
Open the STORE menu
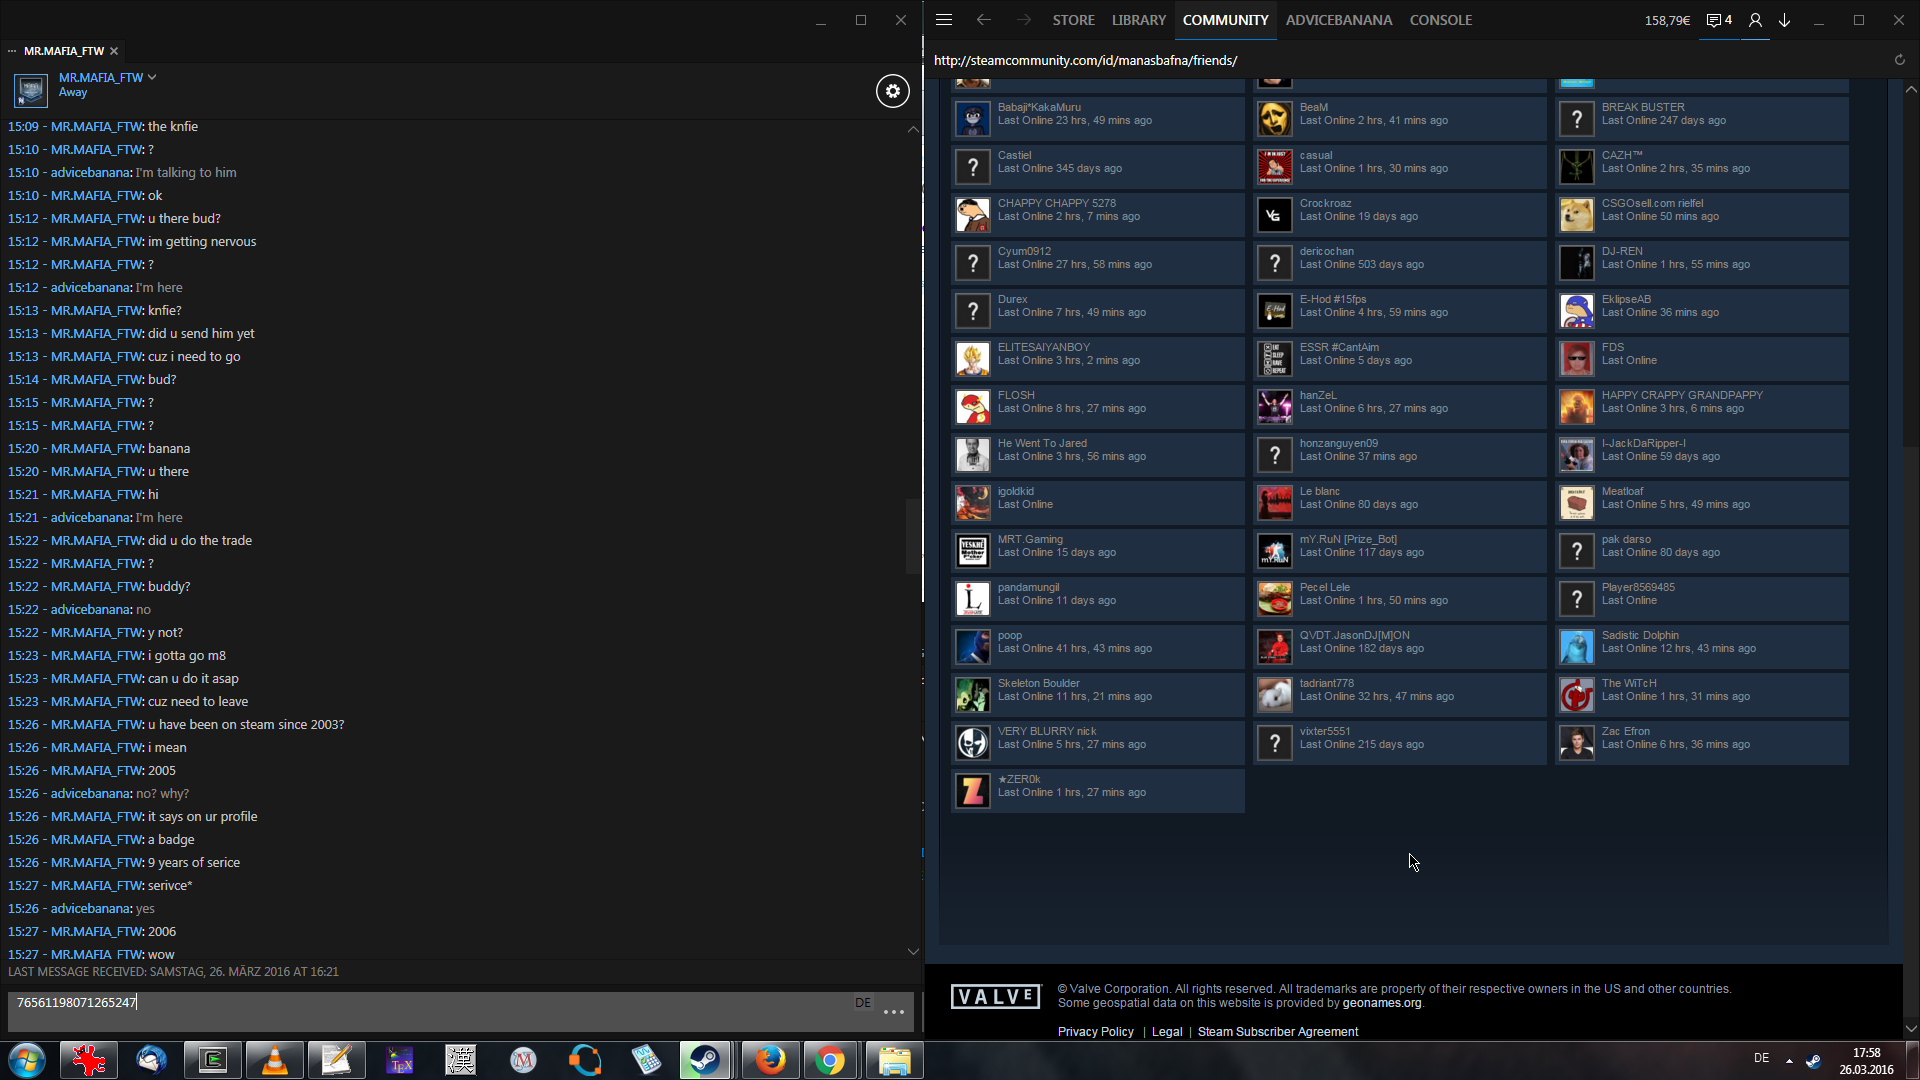coord(1073,20)
